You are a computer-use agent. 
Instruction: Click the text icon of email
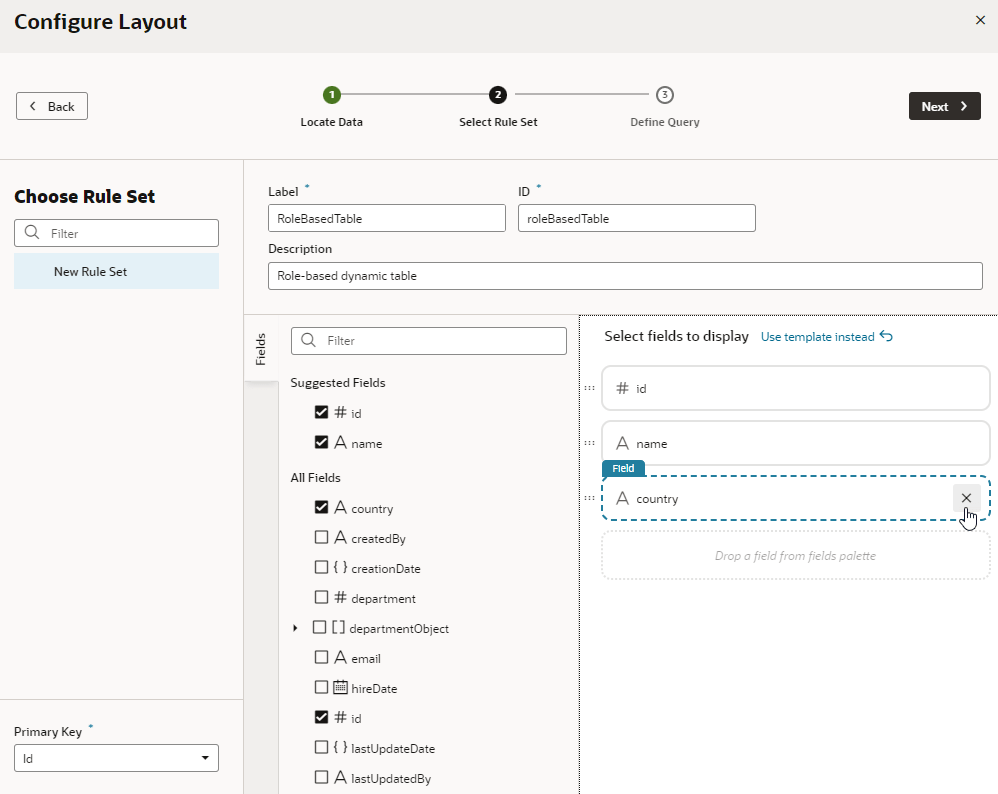coord(341,656)
